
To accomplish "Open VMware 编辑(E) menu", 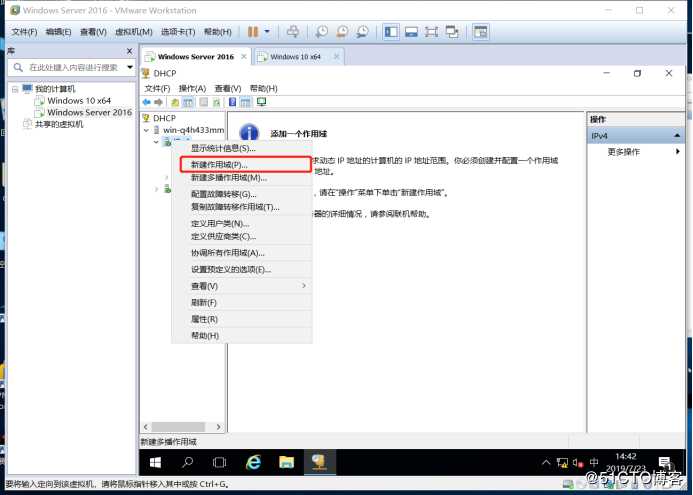I will [58, 32].
